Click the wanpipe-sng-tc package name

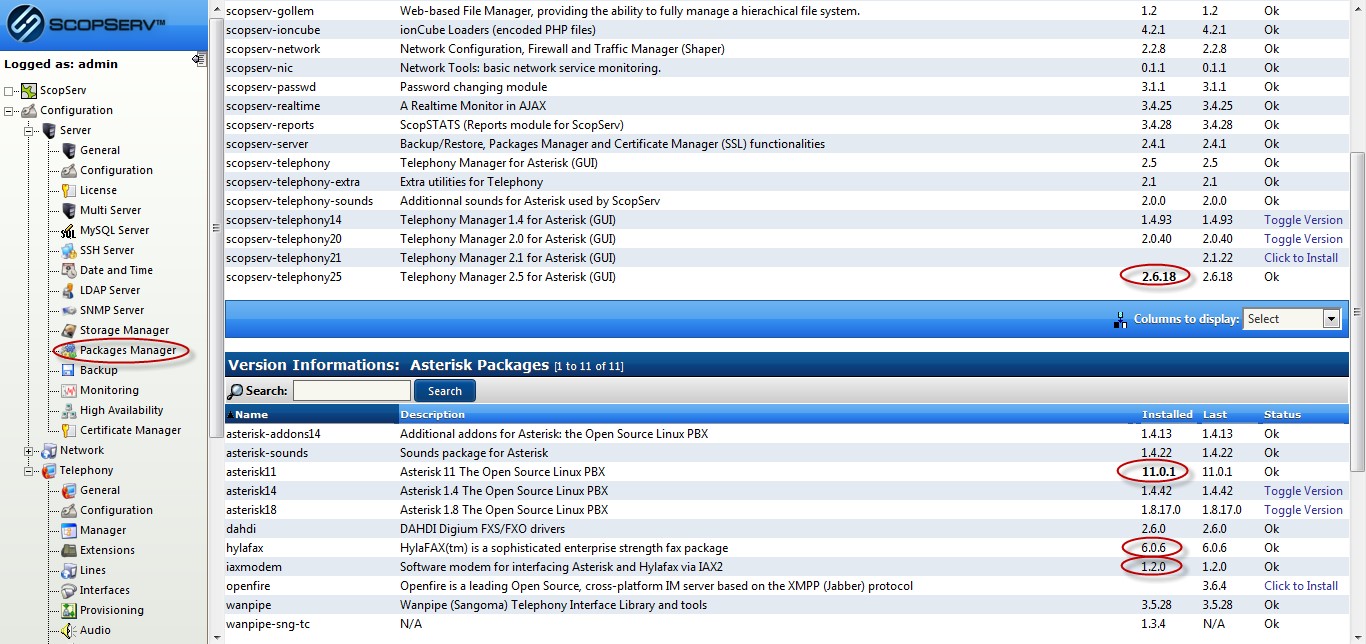click(268, 624)
